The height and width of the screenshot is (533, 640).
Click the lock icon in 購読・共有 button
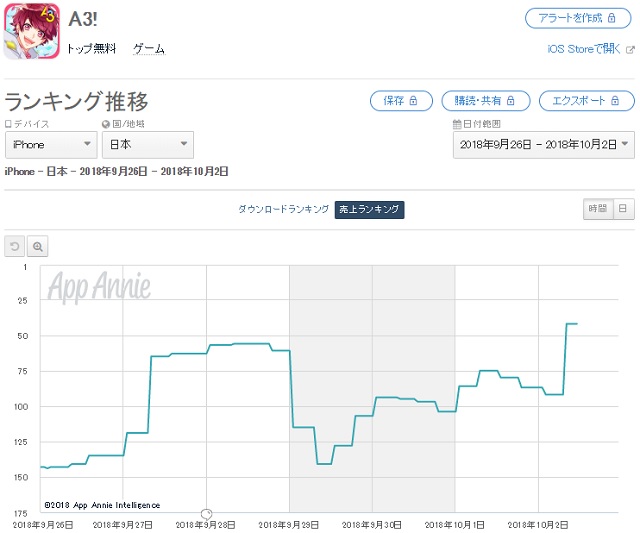(x=511, y=100)
